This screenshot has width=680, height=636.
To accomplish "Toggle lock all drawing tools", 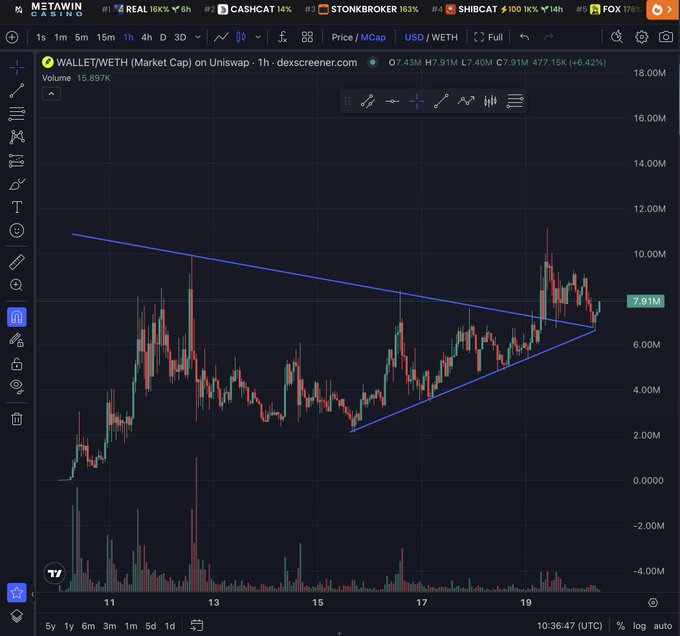I will tap(17, 363).
